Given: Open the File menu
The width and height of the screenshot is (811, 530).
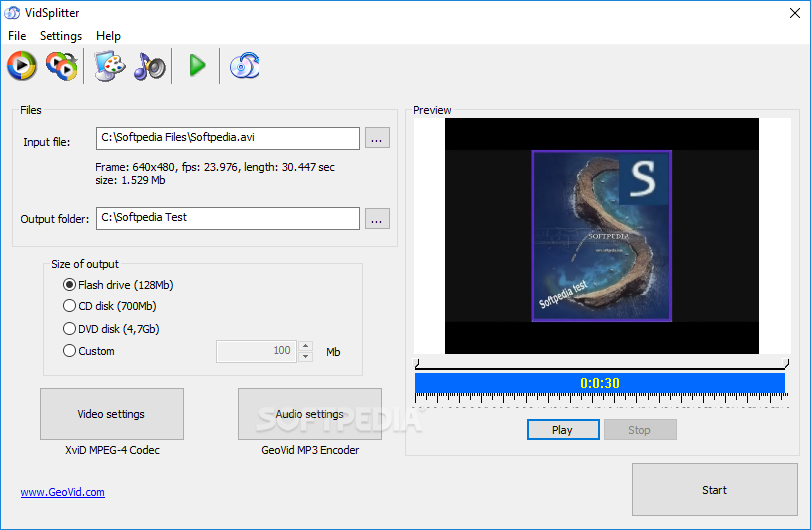Looking at the screenshot, I should coord(17,36).
